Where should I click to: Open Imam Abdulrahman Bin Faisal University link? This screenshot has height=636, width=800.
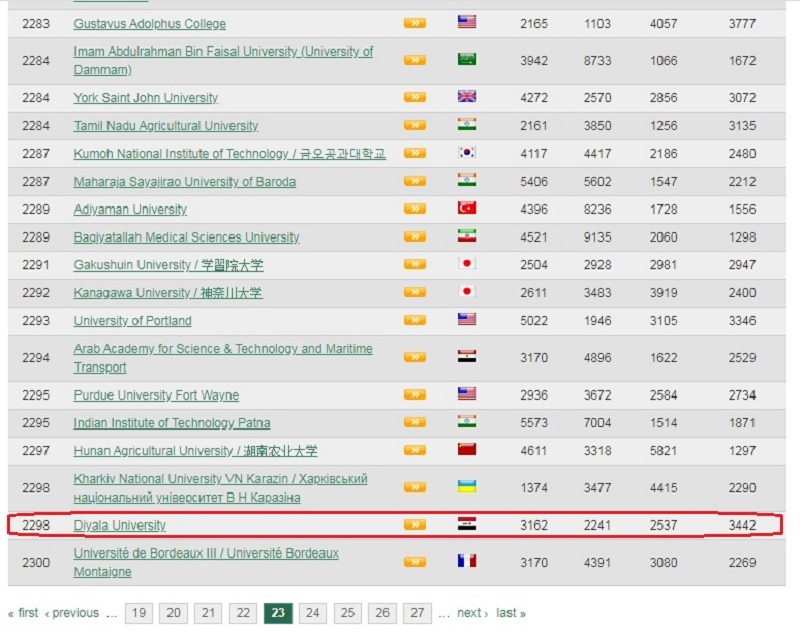click(223, 60)
